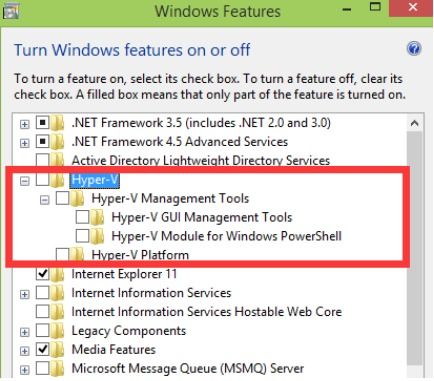Viewport: 434px width, 381px height.
Task: Click the Hyper-V Module for PowerShell folder icon
Action: click(98, 236)
